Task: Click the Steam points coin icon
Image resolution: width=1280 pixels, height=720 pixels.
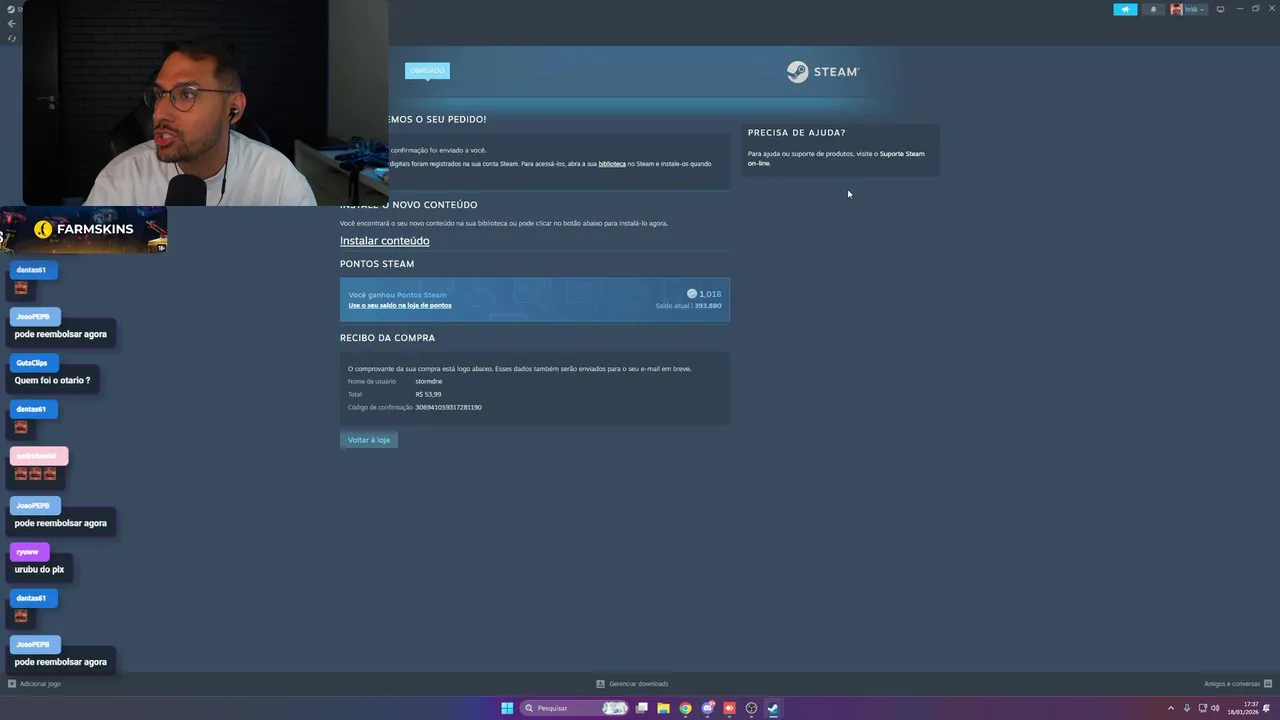Action: pyautogui.click(x=691, y=294)
